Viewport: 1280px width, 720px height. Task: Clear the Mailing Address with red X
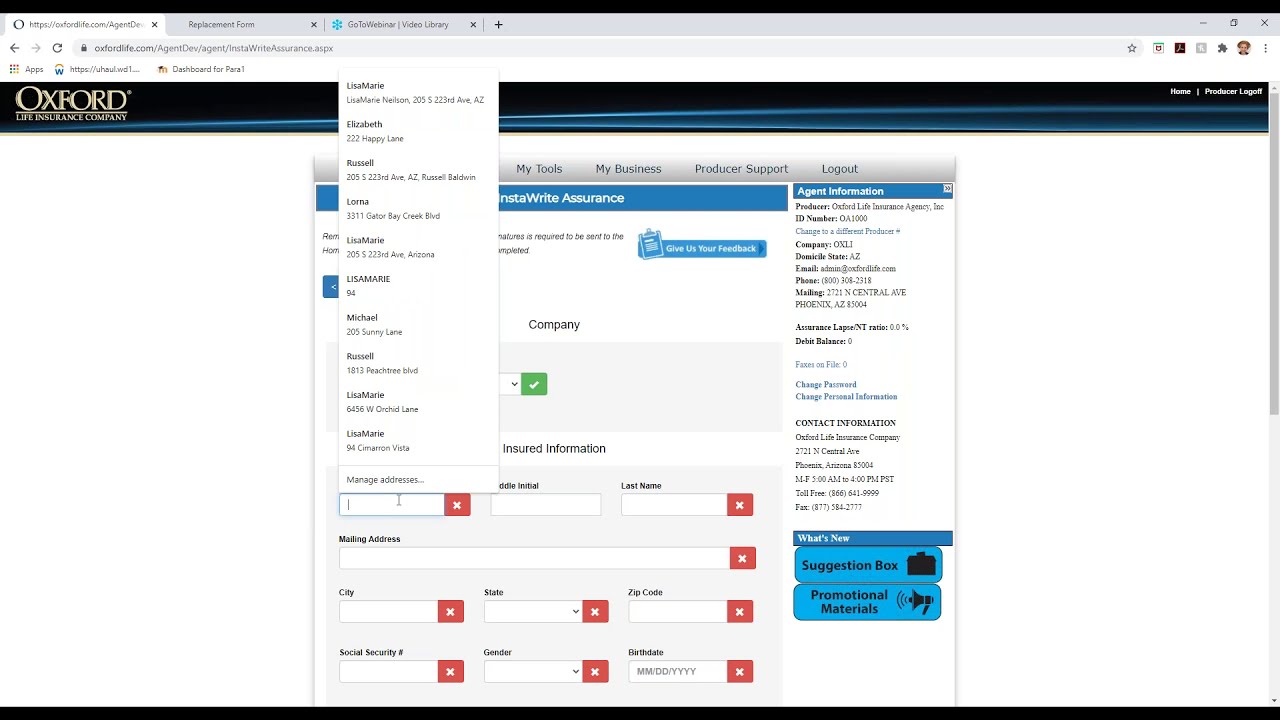click(x=742, y=558)
